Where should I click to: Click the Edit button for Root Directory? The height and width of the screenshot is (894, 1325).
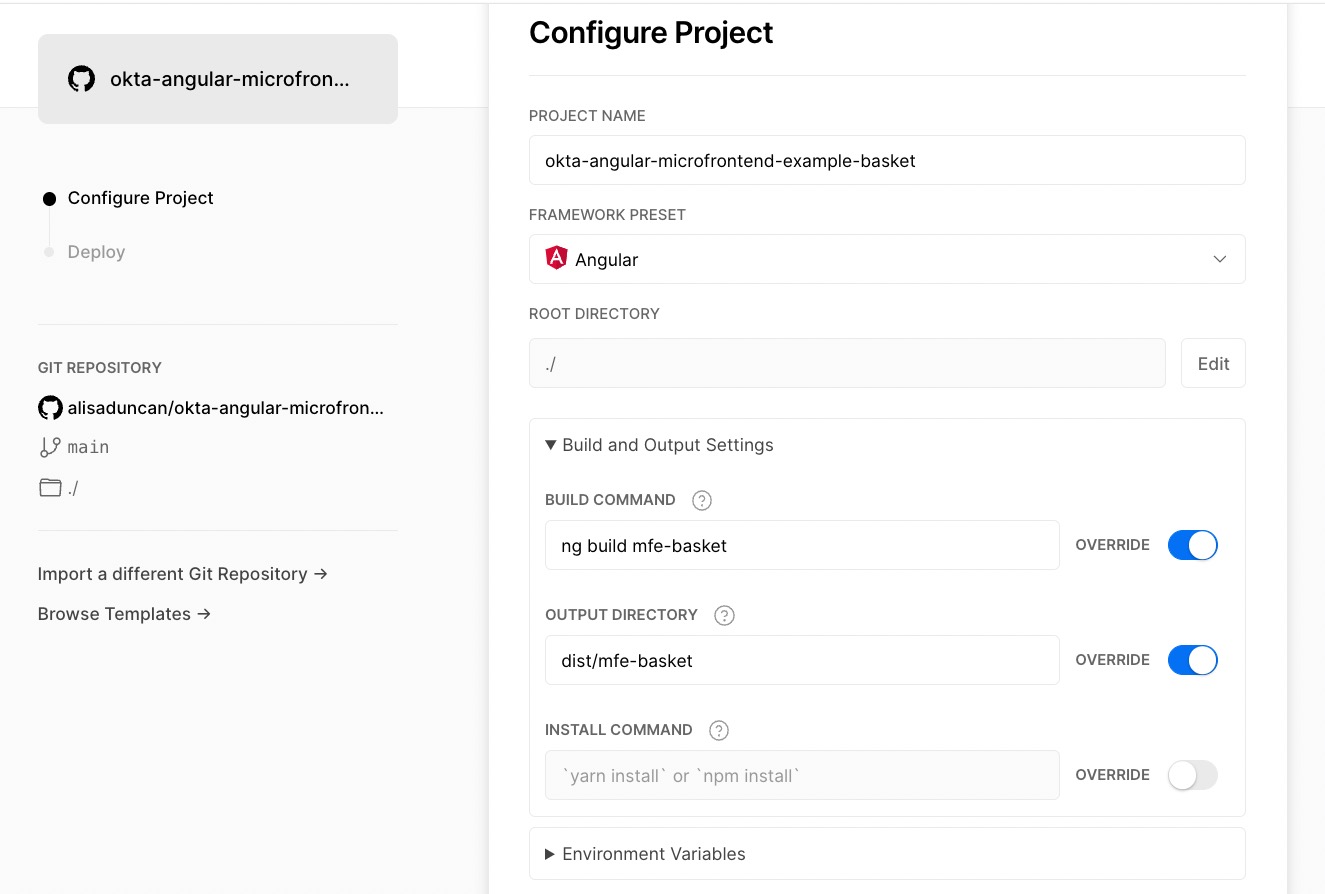pyautogui.click(x=1212, y=363)
